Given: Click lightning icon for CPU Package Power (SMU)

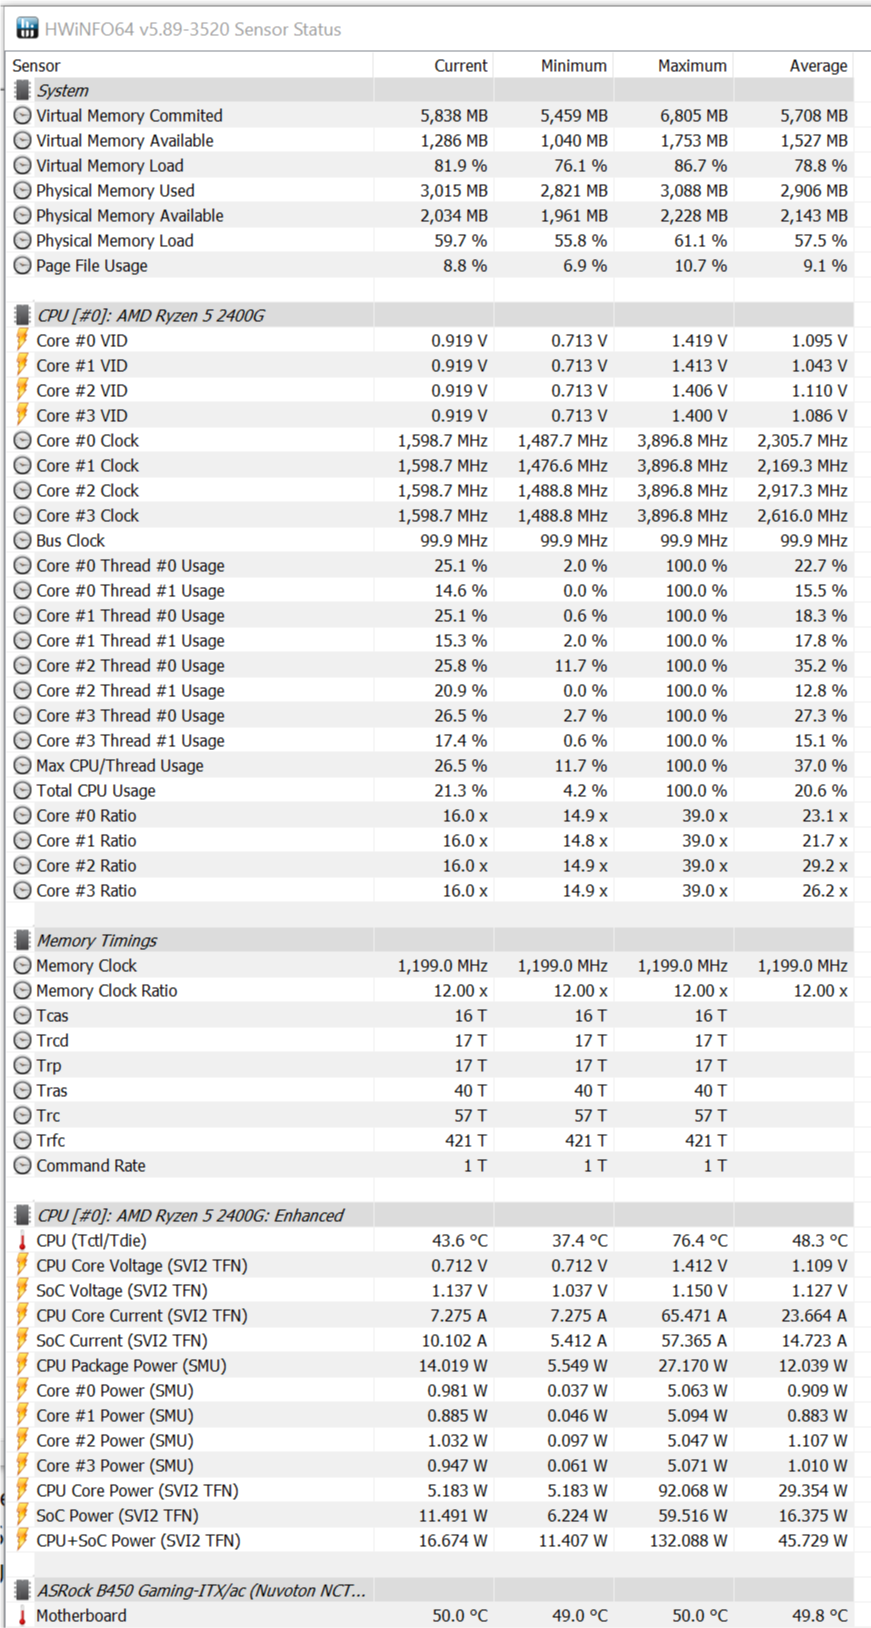Looking at the screenshot, I should tap(22, 1365).
